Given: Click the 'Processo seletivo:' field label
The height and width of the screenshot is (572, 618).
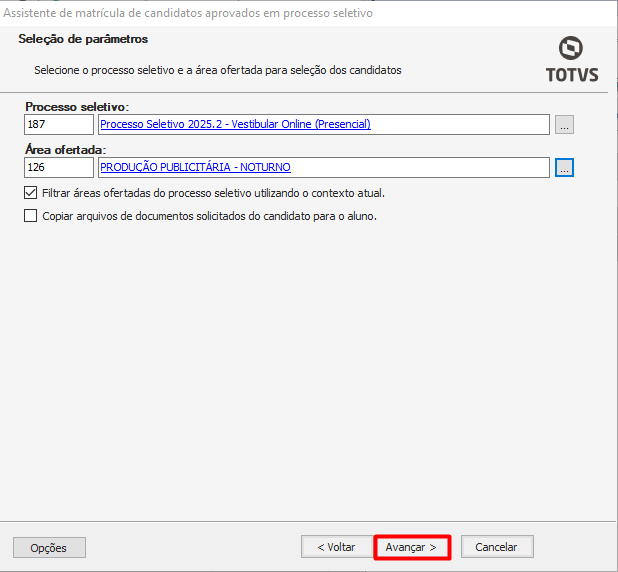Looking at the screenshot, I should click(x=78, y=107).
